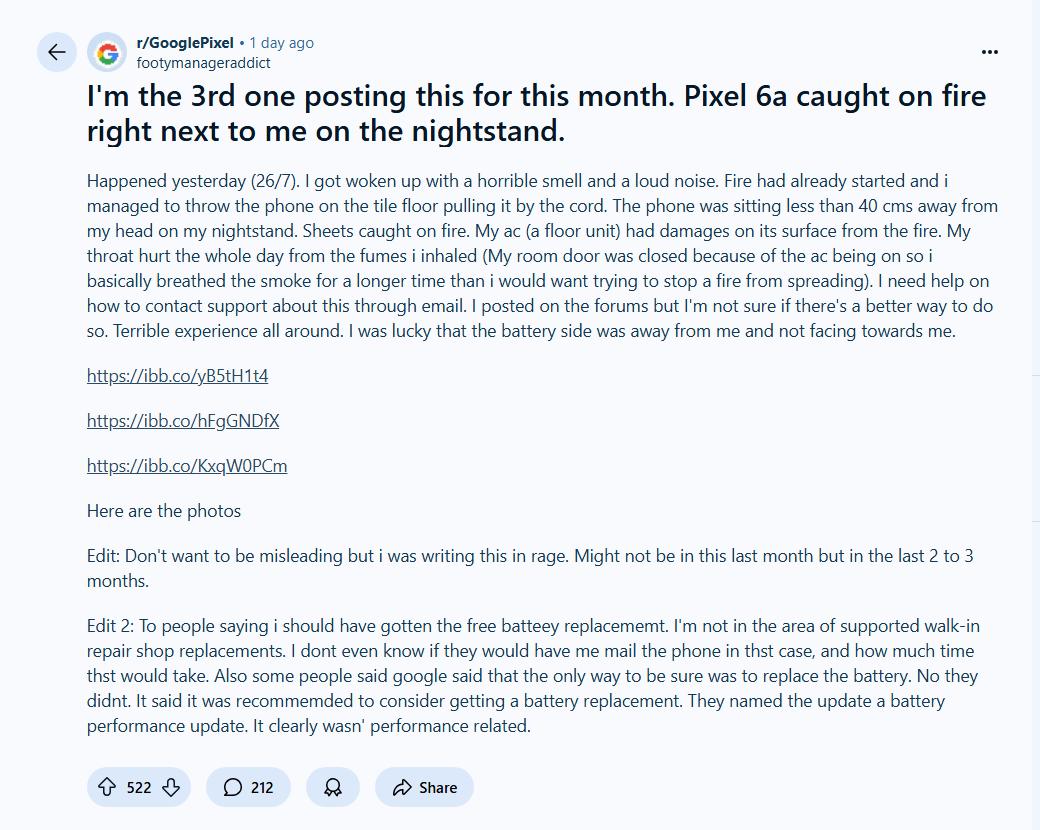Viewport: 1040px width, 830px height.
Task: Click the Share button label
Action: pos(438,788)
